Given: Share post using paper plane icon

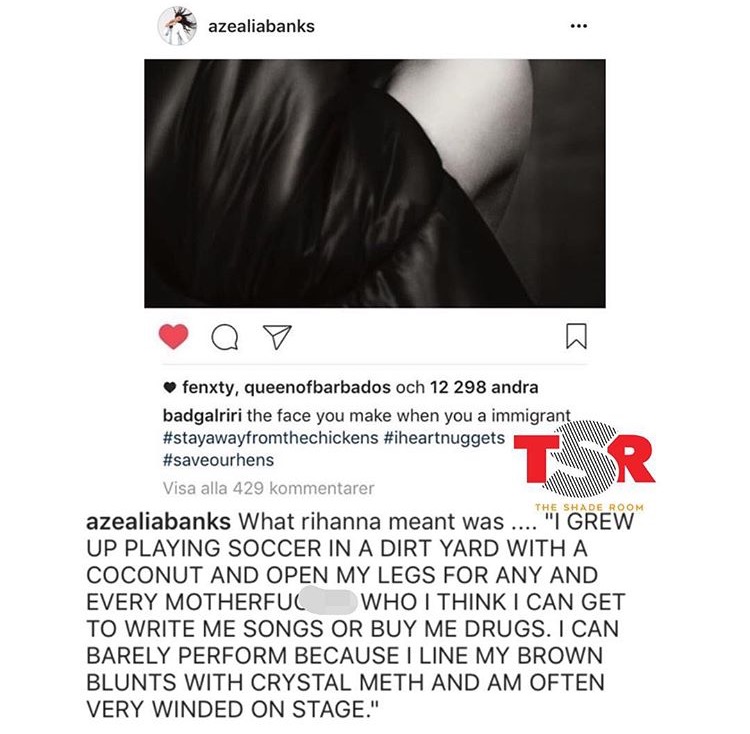Looking at the screenshot, I should pos(277,337).
